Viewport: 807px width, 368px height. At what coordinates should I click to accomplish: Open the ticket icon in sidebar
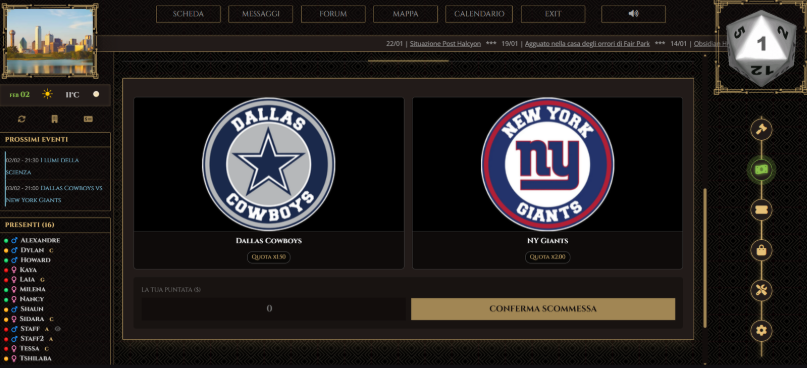[x=761, y=210]
